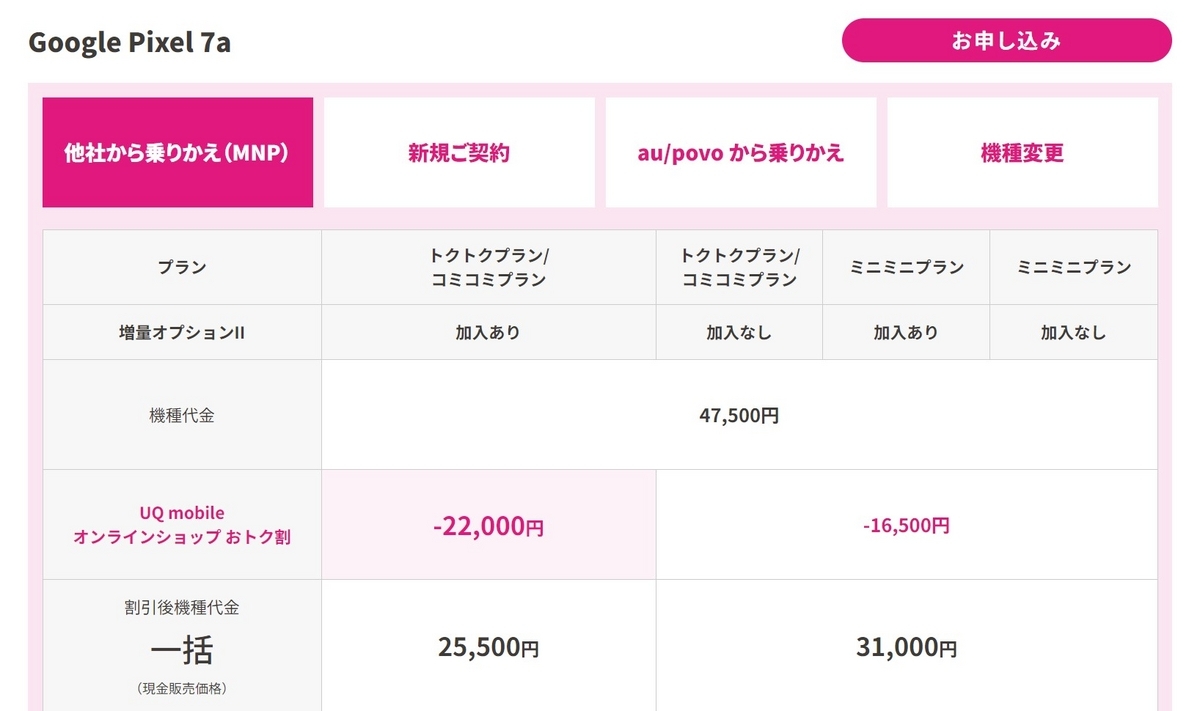Click the (現金販売価格) note text
Viewport: 1200px width, 711px height.
[182, 689]
